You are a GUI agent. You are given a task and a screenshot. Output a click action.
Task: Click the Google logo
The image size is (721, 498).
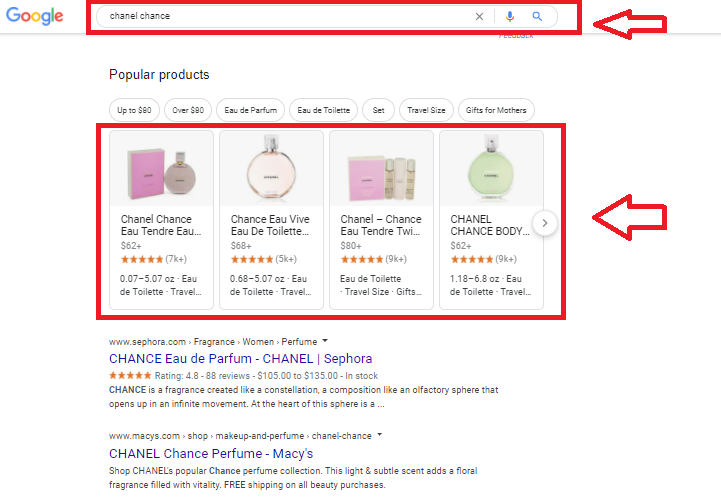(36, 16)
